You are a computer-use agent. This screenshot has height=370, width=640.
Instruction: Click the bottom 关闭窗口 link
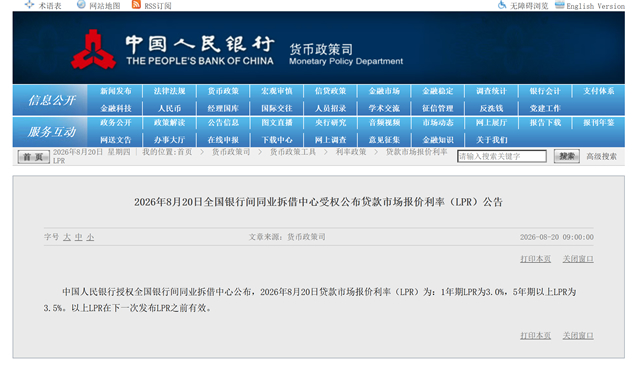pos(578,335)
